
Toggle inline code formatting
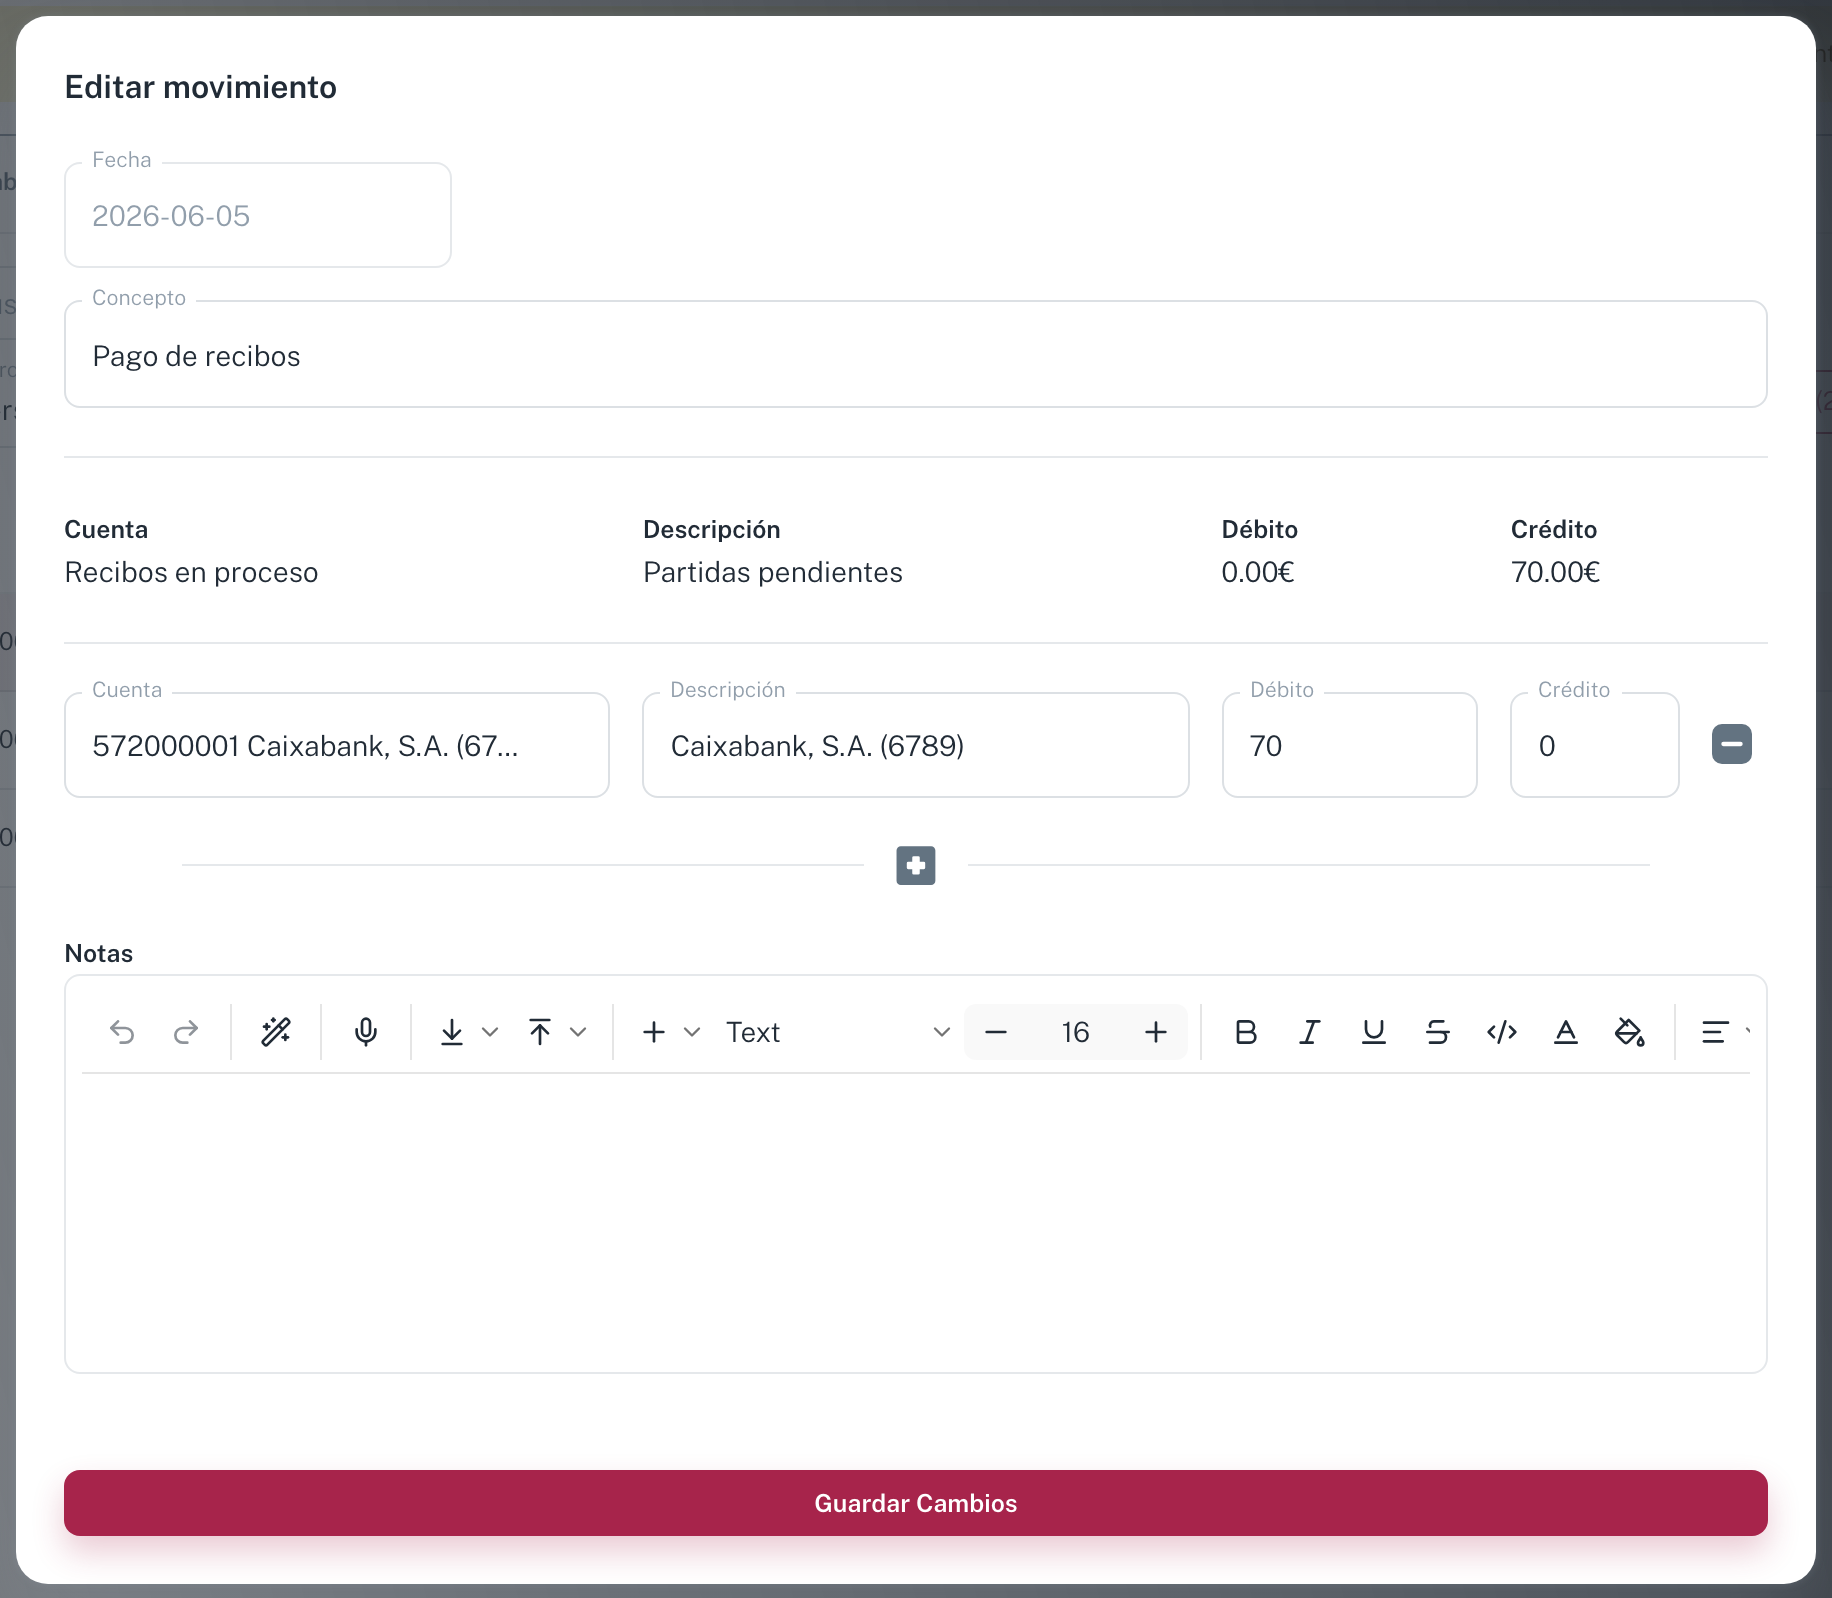[x=1502, y=1032]
